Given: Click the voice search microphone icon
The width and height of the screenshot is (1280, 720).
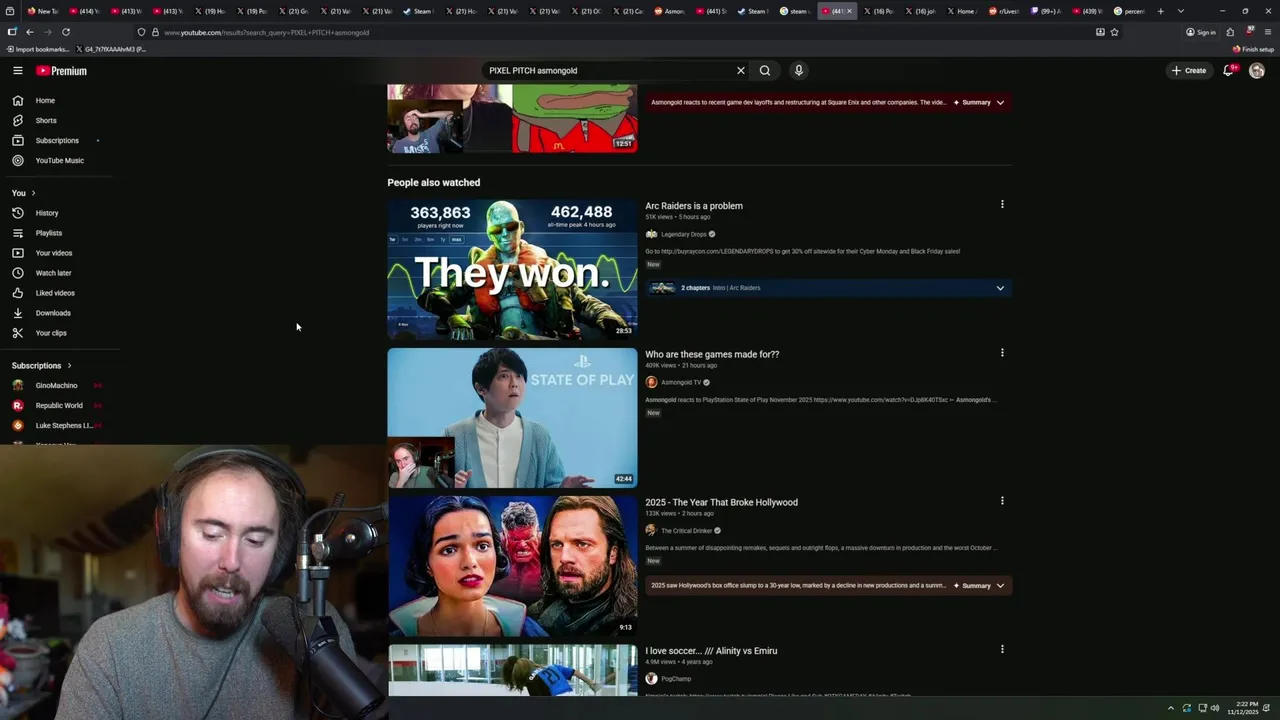Looking at the screenshot, I should click(x=798, y=71).
